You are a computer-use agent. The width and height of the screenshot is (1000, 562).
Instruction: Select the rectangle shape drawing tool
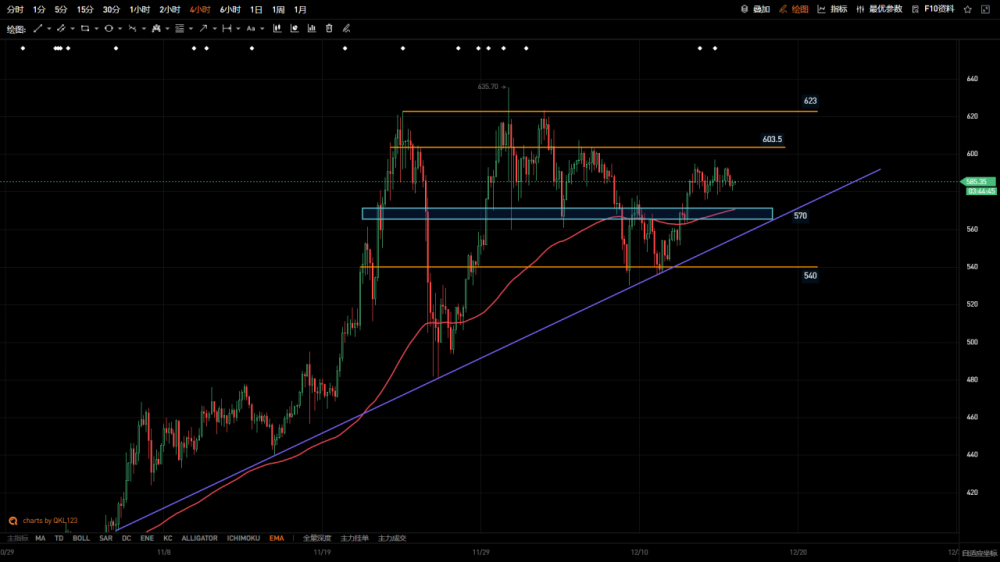pos(85,28)
